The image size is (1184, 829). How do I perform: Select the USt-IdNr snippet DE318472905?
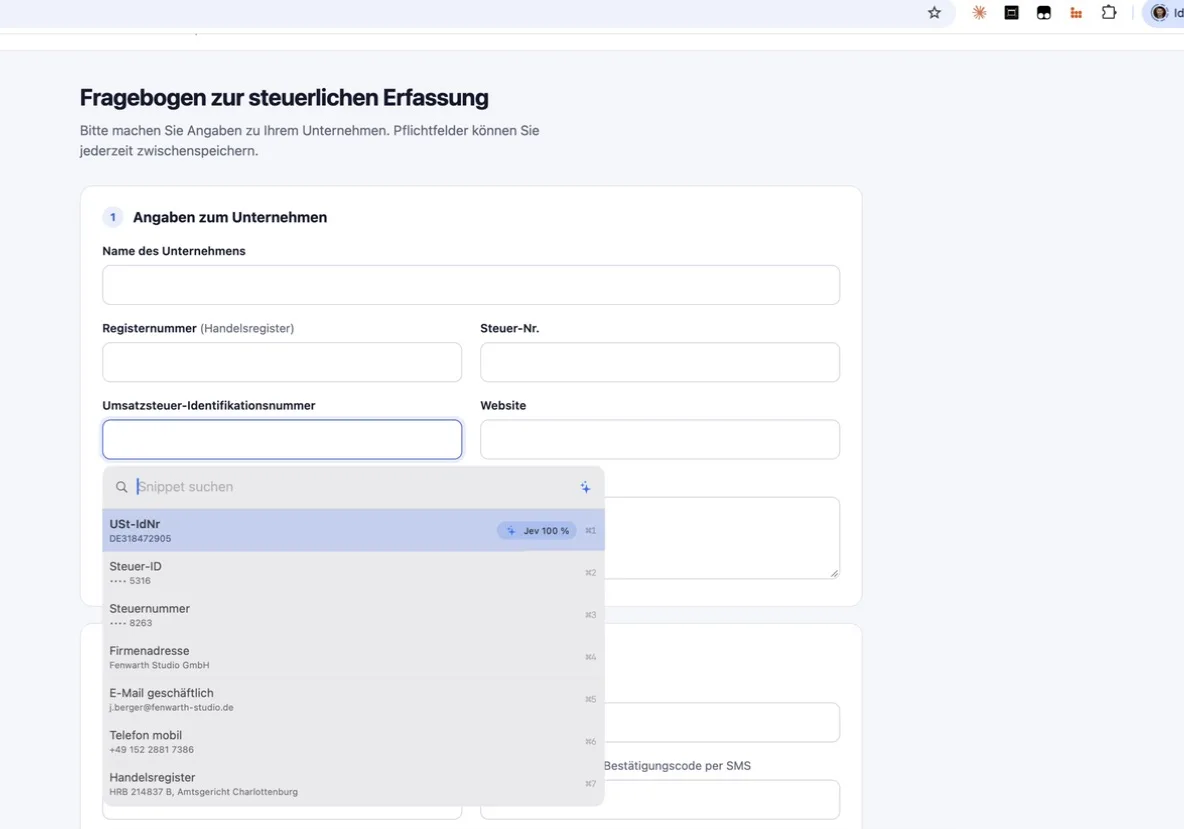click(x=353, y=530)
